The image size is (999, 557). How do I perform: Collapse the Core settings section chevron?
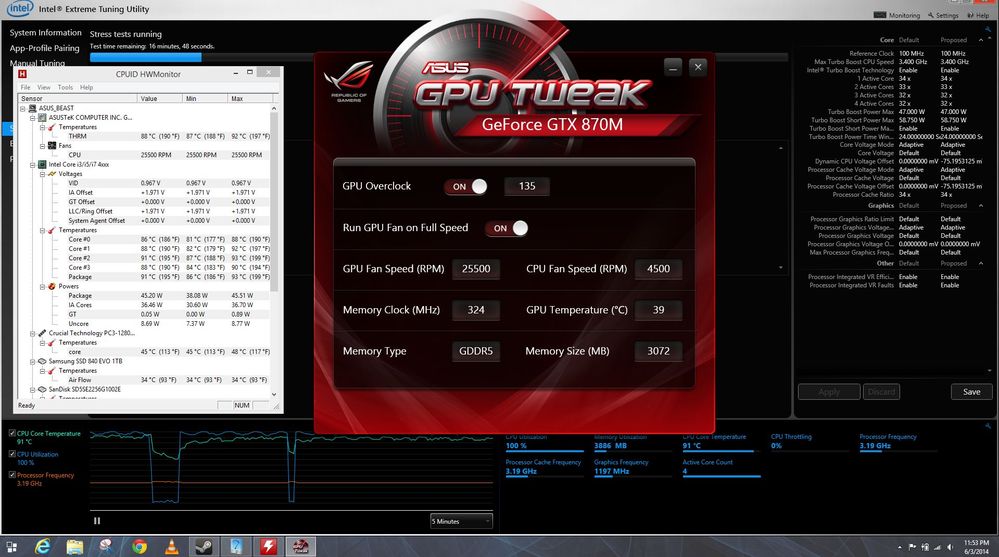point(981,40)
